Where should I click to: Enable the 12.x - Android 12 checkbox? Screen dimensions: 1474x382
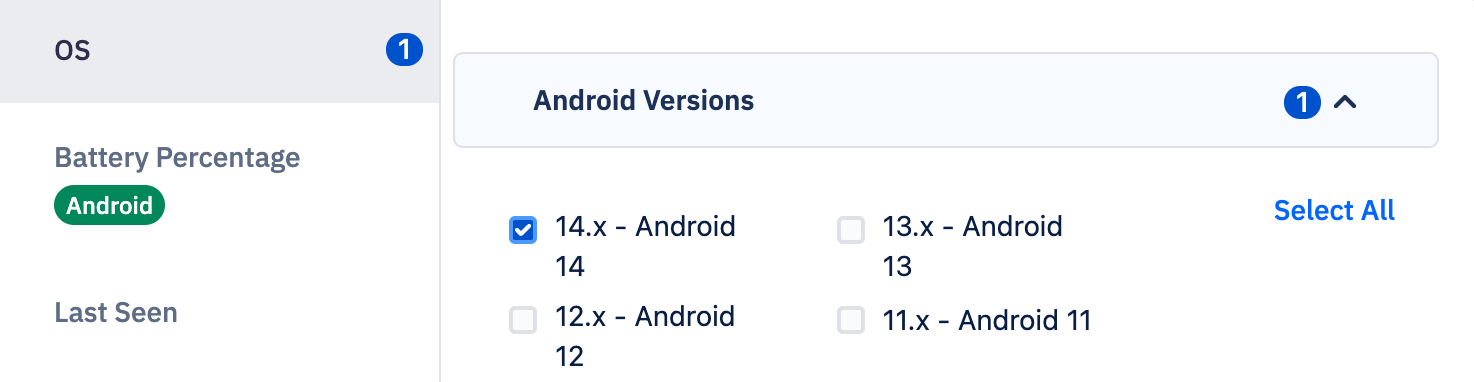523,320
